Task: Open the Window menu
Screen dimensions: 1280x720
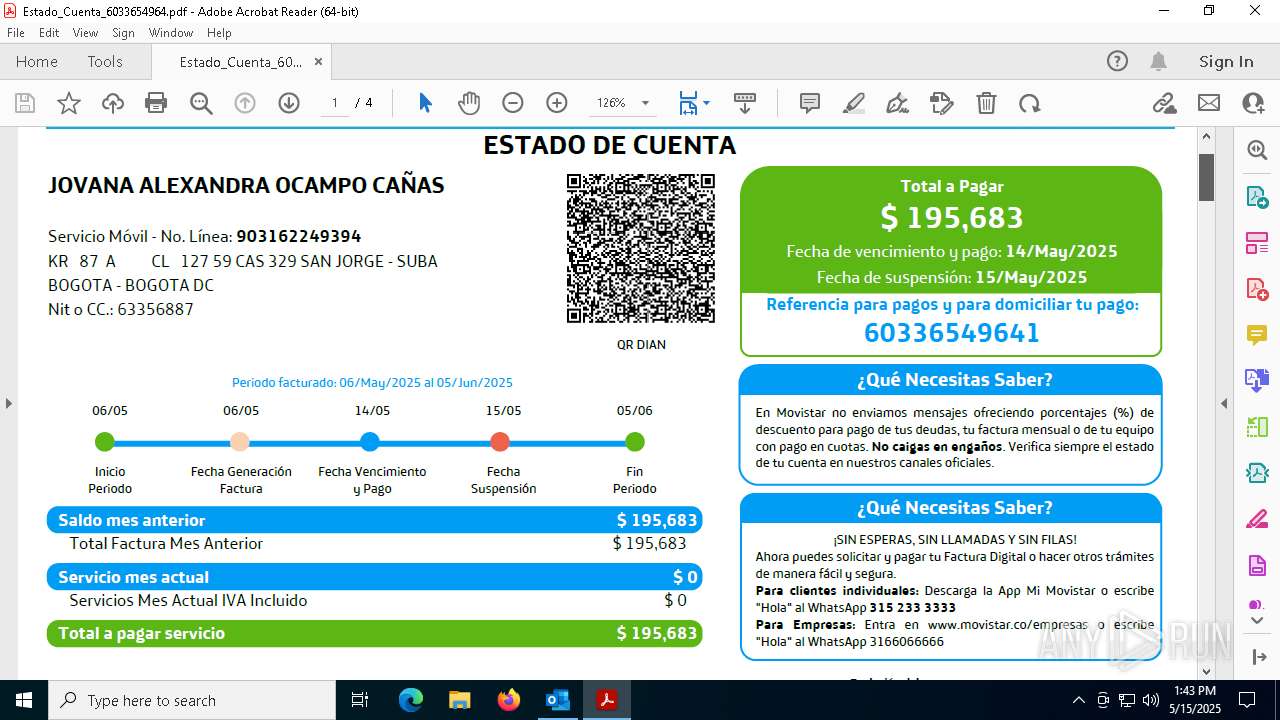Action: tap(171, 33)
